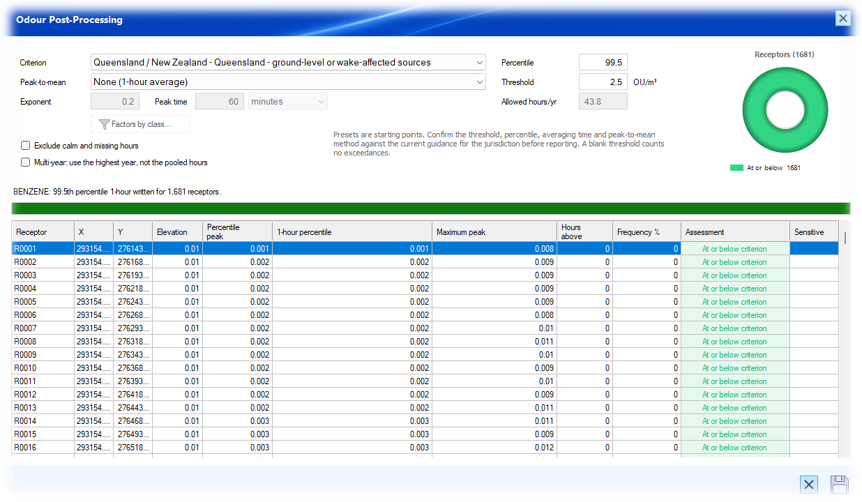
Task: Click the Assessment cell for R0010
Action: click(735, 368)
